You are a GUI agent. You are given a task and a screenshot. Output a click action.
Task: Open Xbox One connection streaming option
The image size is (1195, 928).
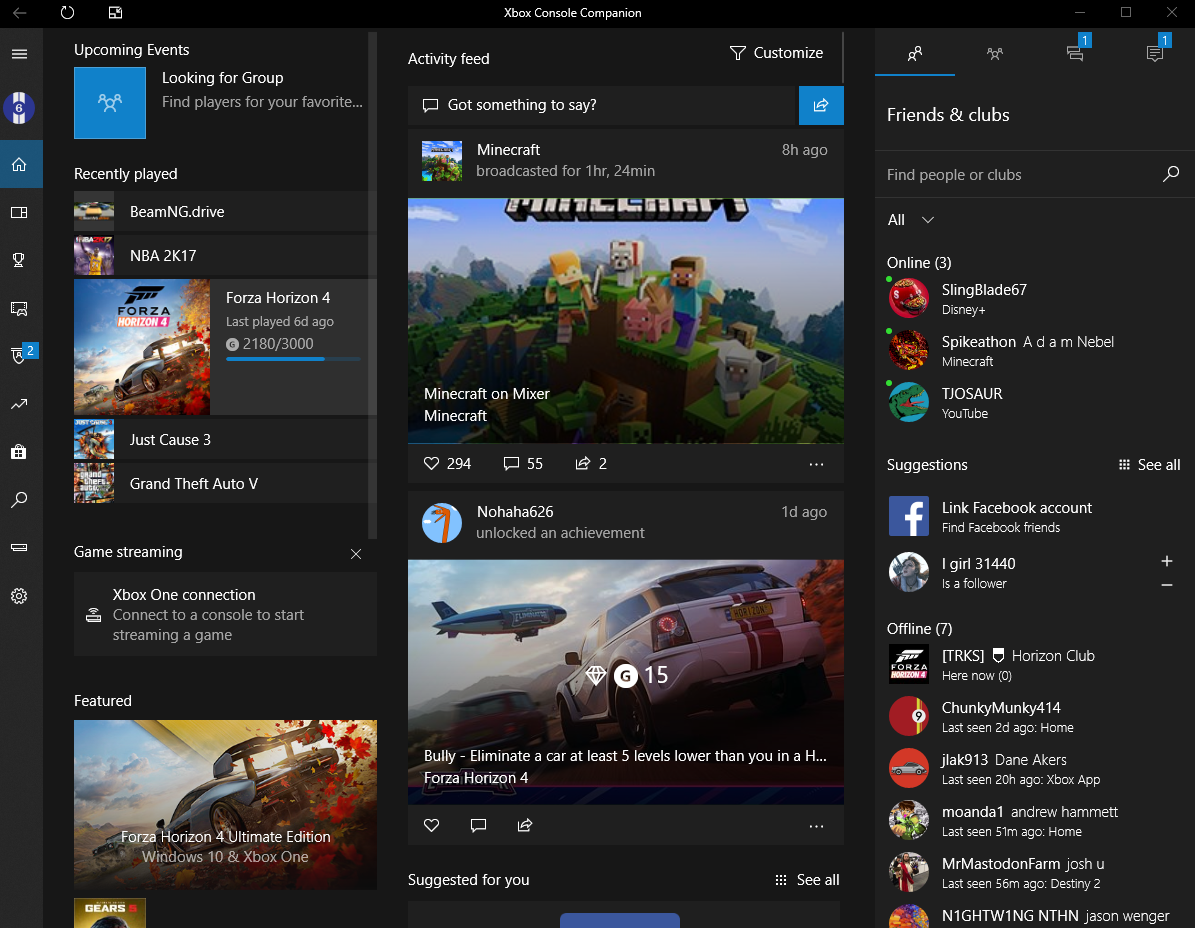(x=226, y=614)
